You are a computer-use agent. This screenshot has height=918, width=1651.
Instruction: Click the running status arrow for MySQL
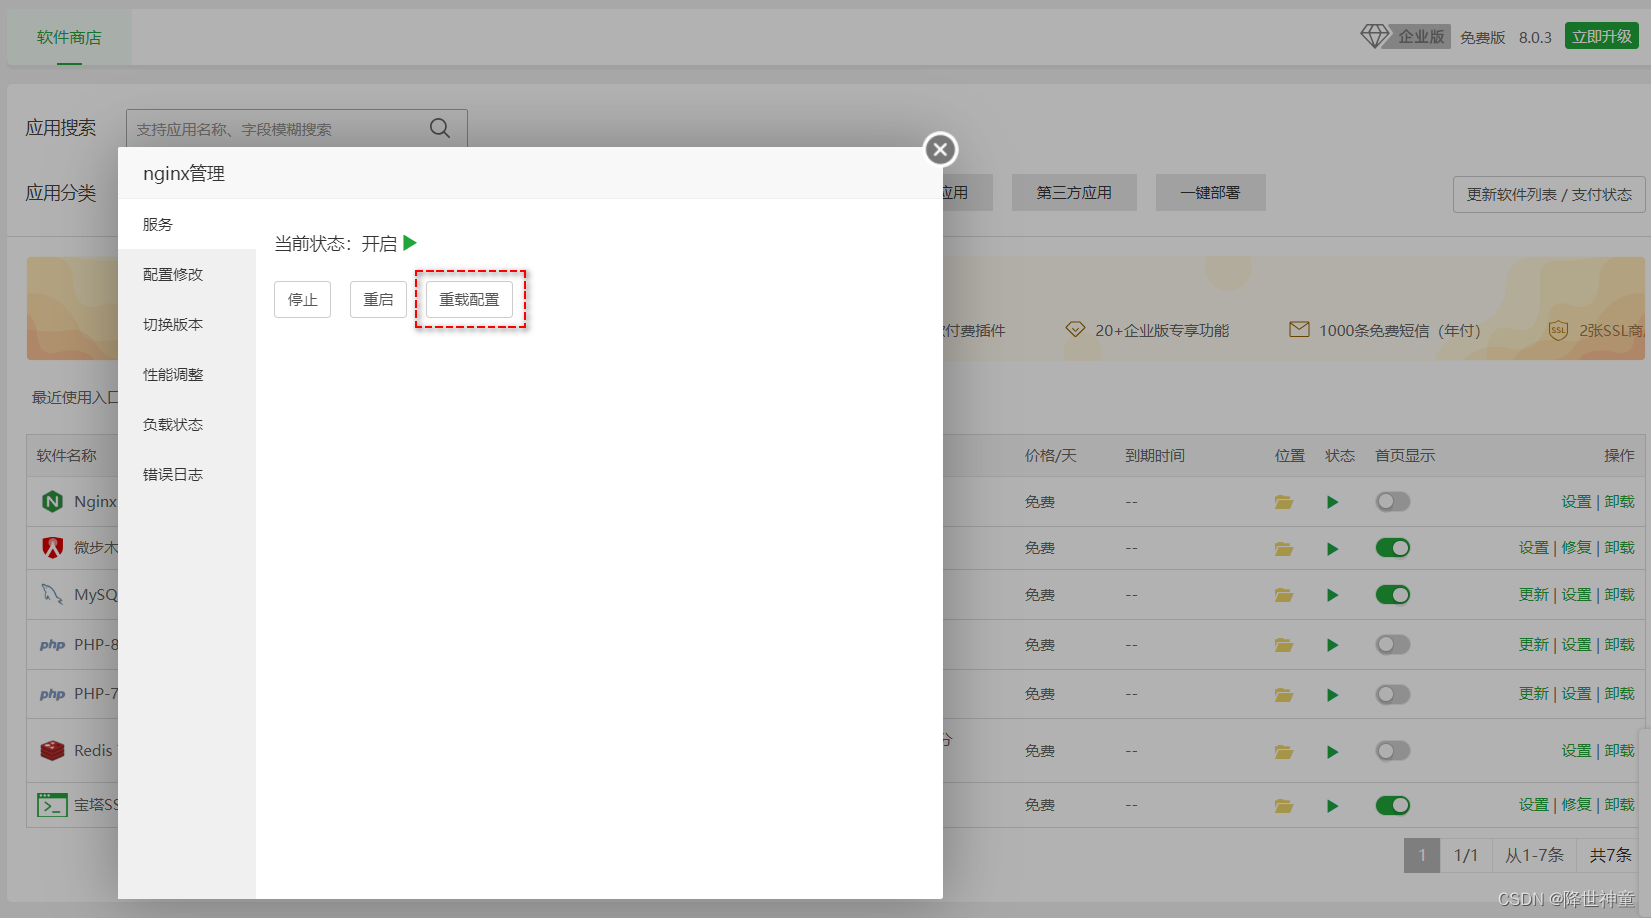[1332, 595]
